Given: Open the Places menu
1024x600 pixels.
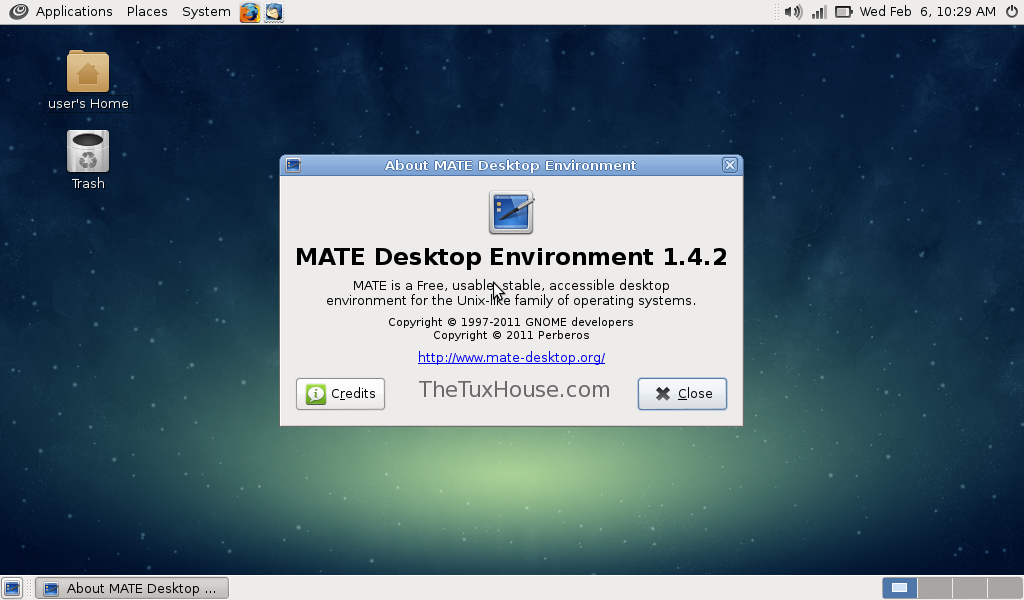Looking at the screenshot, I should pos(147,12).
